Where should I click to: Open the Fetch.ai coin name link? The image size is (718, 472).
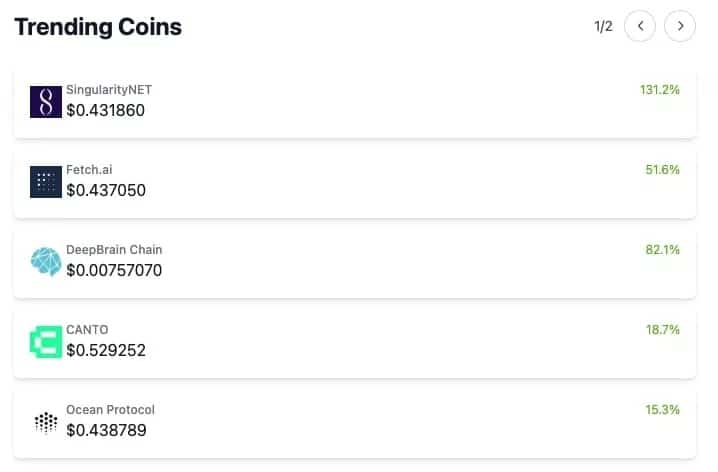pos(89,170)
